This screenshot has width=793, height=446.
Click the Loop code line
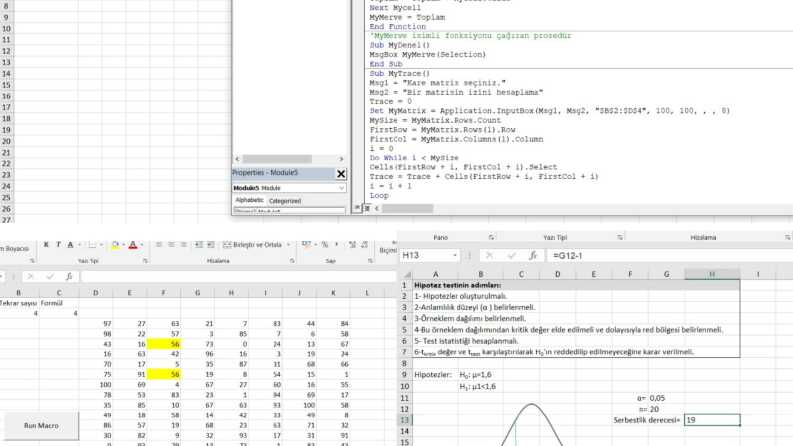(379, 196)
